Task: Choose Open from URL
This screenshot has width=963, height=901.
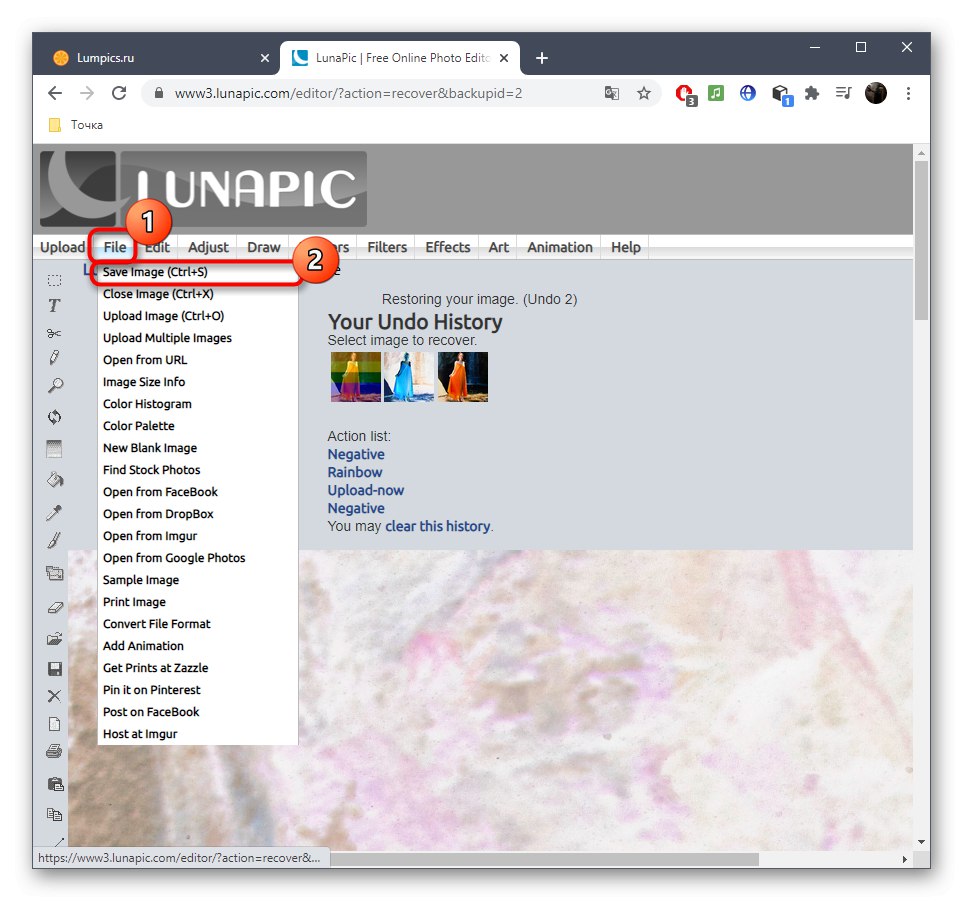Action: coord(197,360)
